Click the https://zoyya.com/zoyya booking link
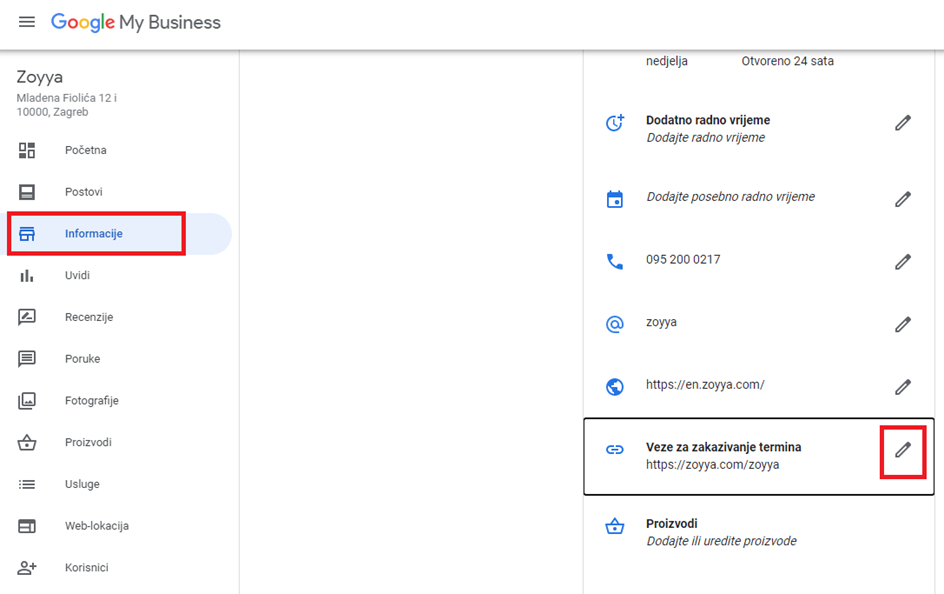Viewport: 944px width, 594px height. (x=712, y=465)
